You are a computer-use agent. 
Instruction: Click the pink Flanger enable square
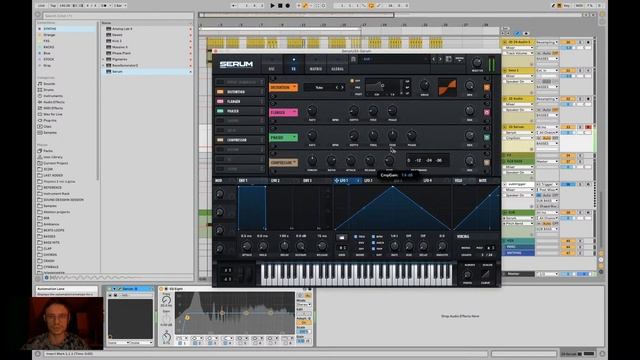coord(487,112)
